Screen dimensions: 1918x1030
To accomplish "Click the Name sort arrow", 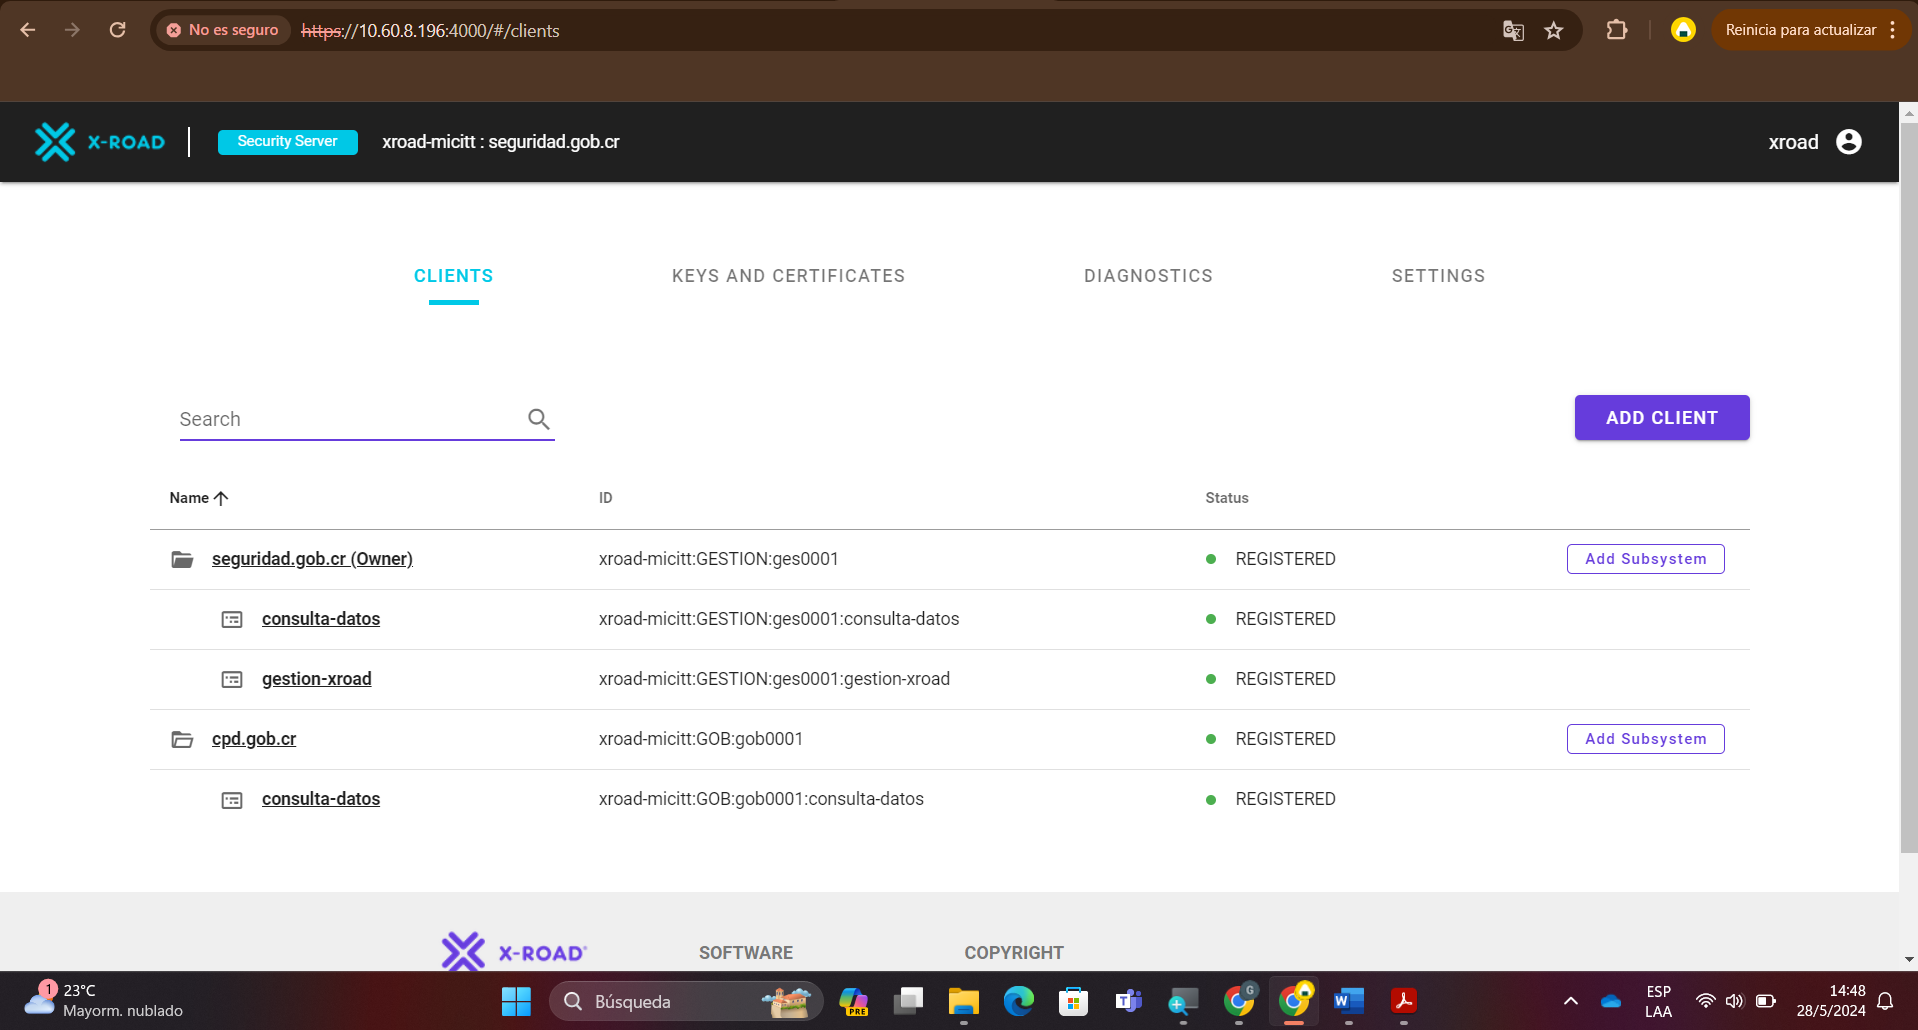I will pyautogui.click(x=221, y=498).
